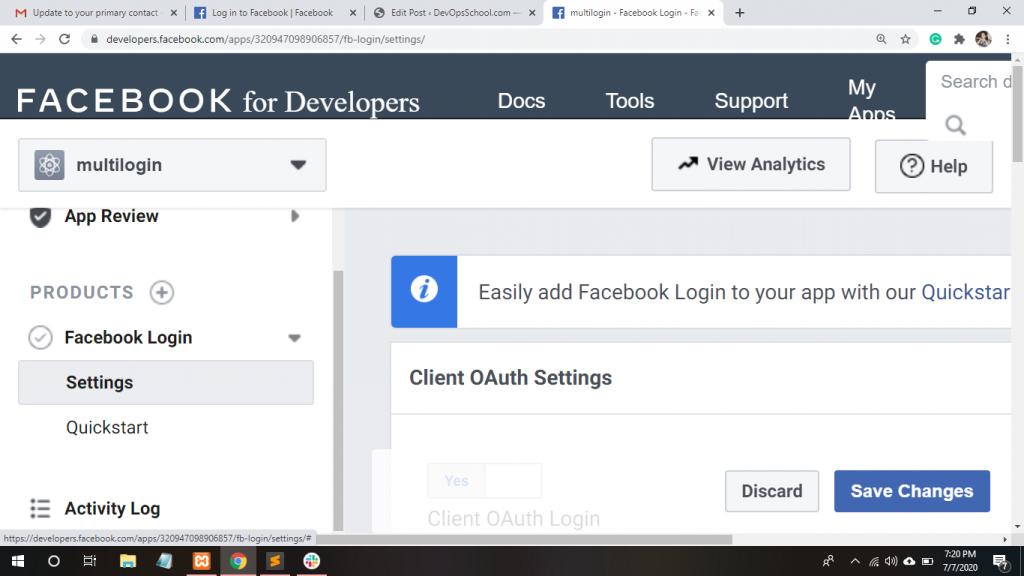Click the blue info icon

[x=424, y=291]
